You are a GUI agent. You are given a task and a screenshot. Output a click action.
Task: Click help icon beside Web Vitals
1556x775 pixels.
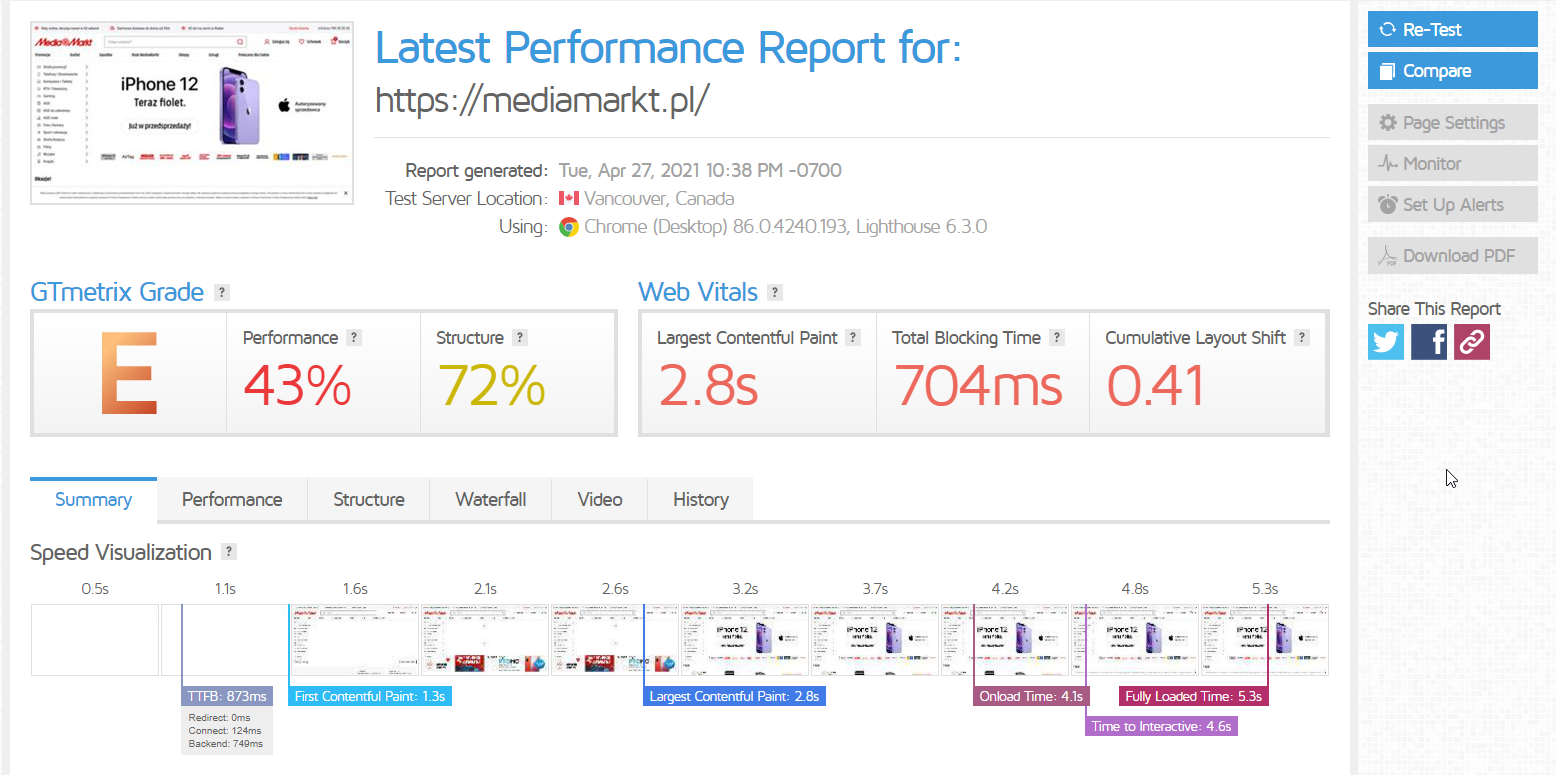775,293
